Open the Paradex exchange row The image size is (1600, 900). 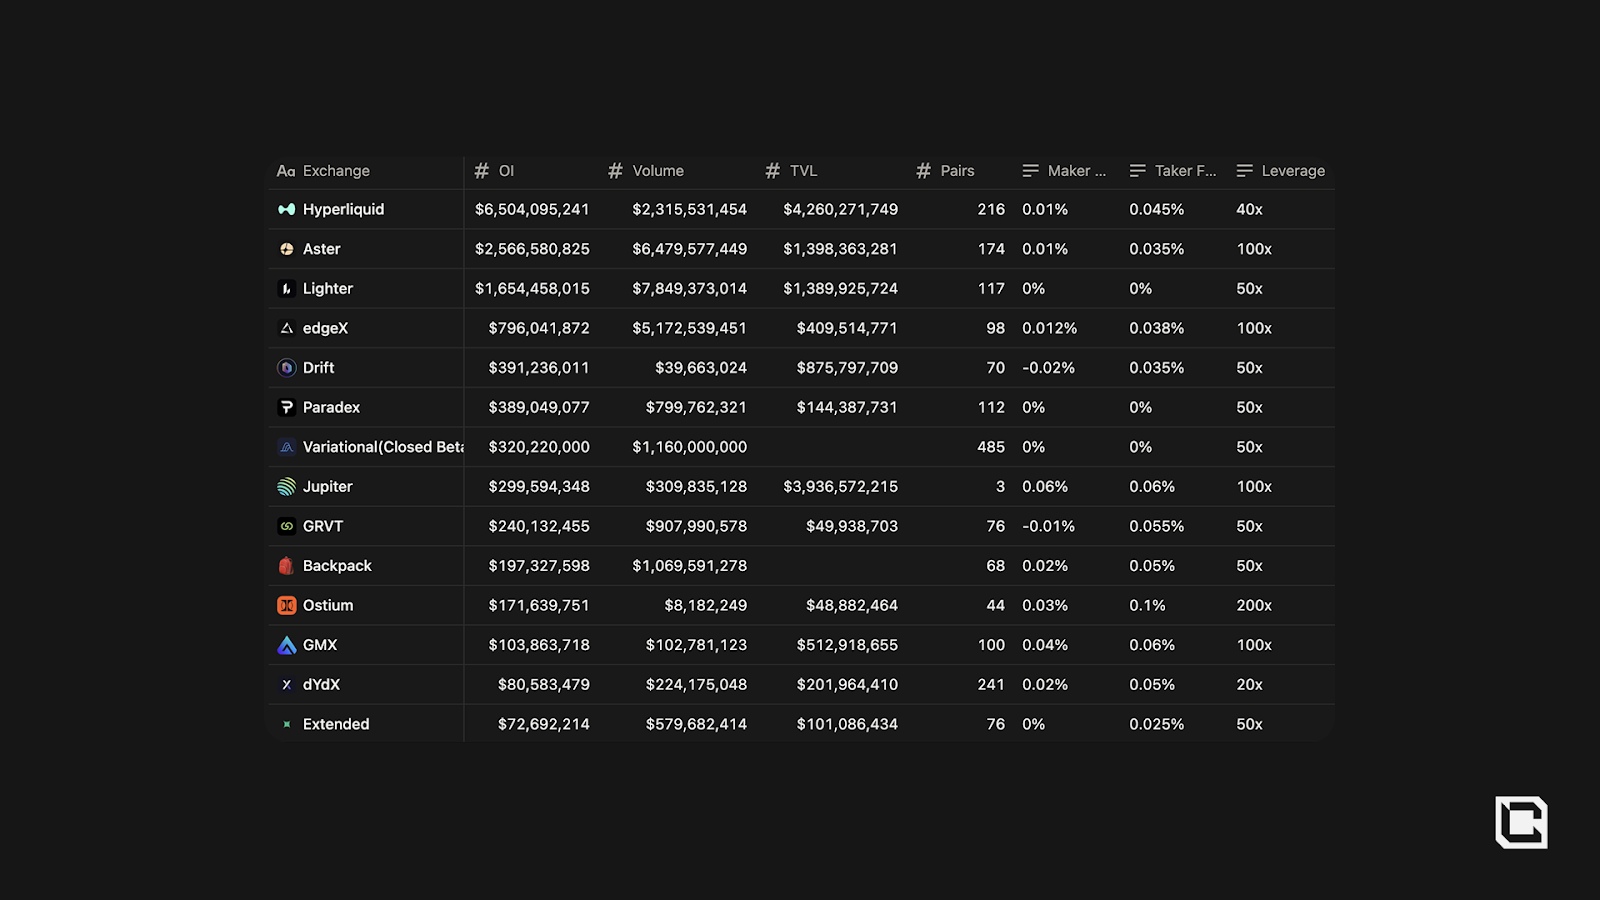pyautogui.click(x=331, y=408)
